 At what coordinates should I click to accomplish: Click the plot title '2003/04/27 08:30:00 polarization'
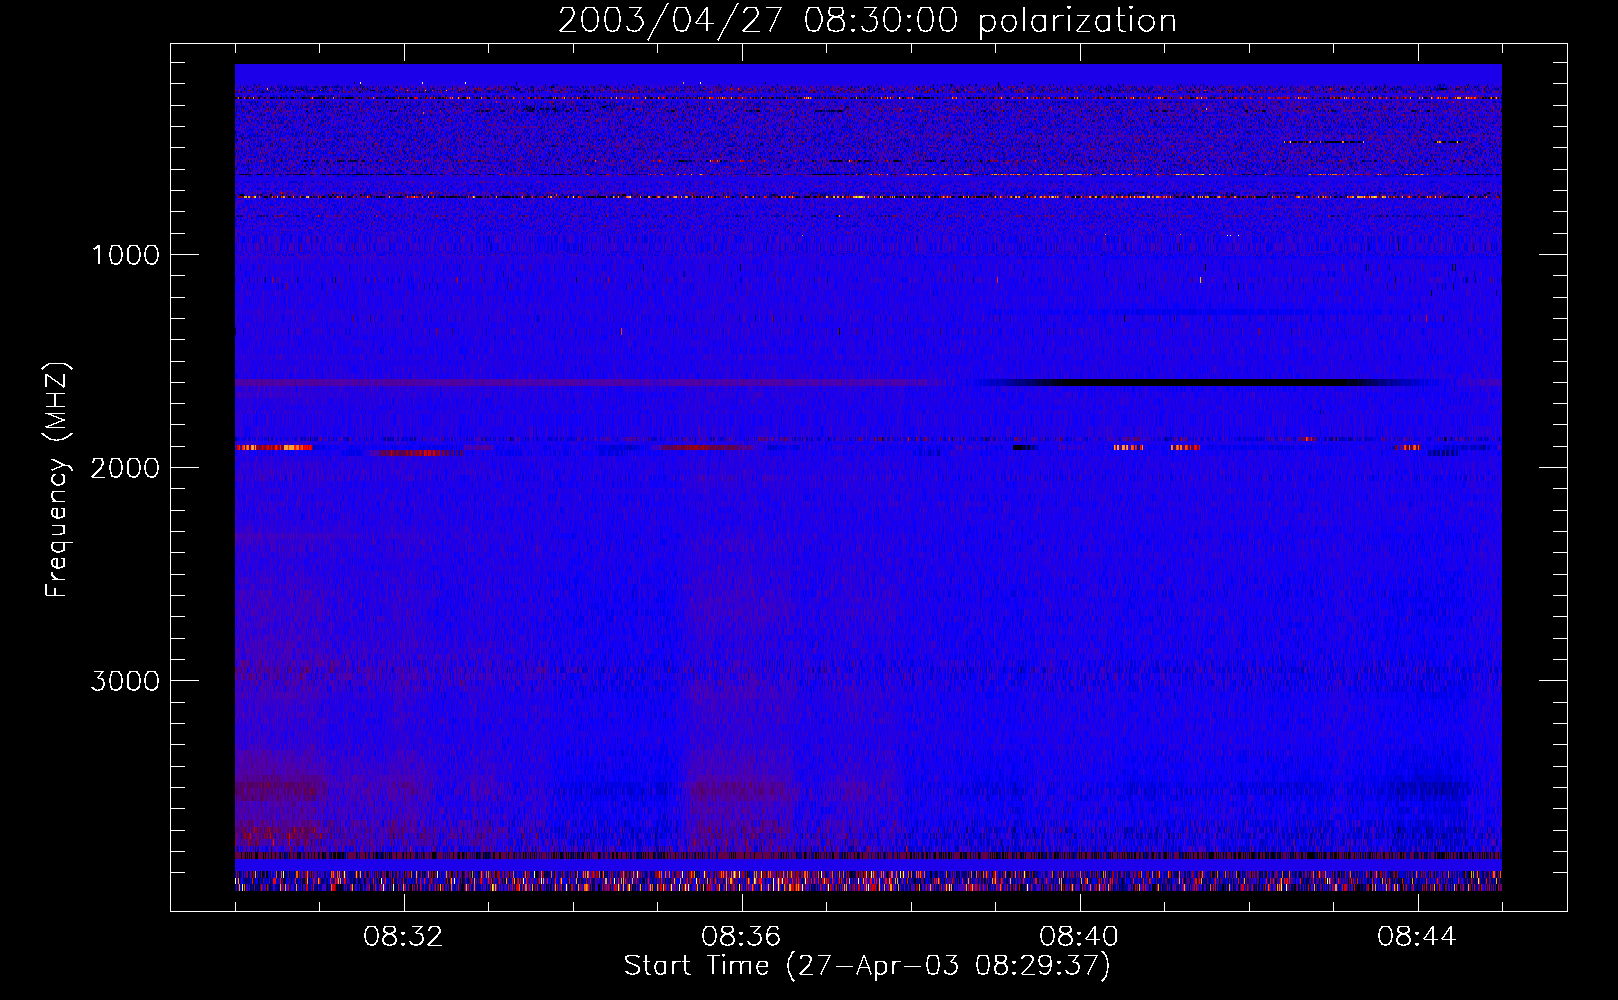[867, 20]
